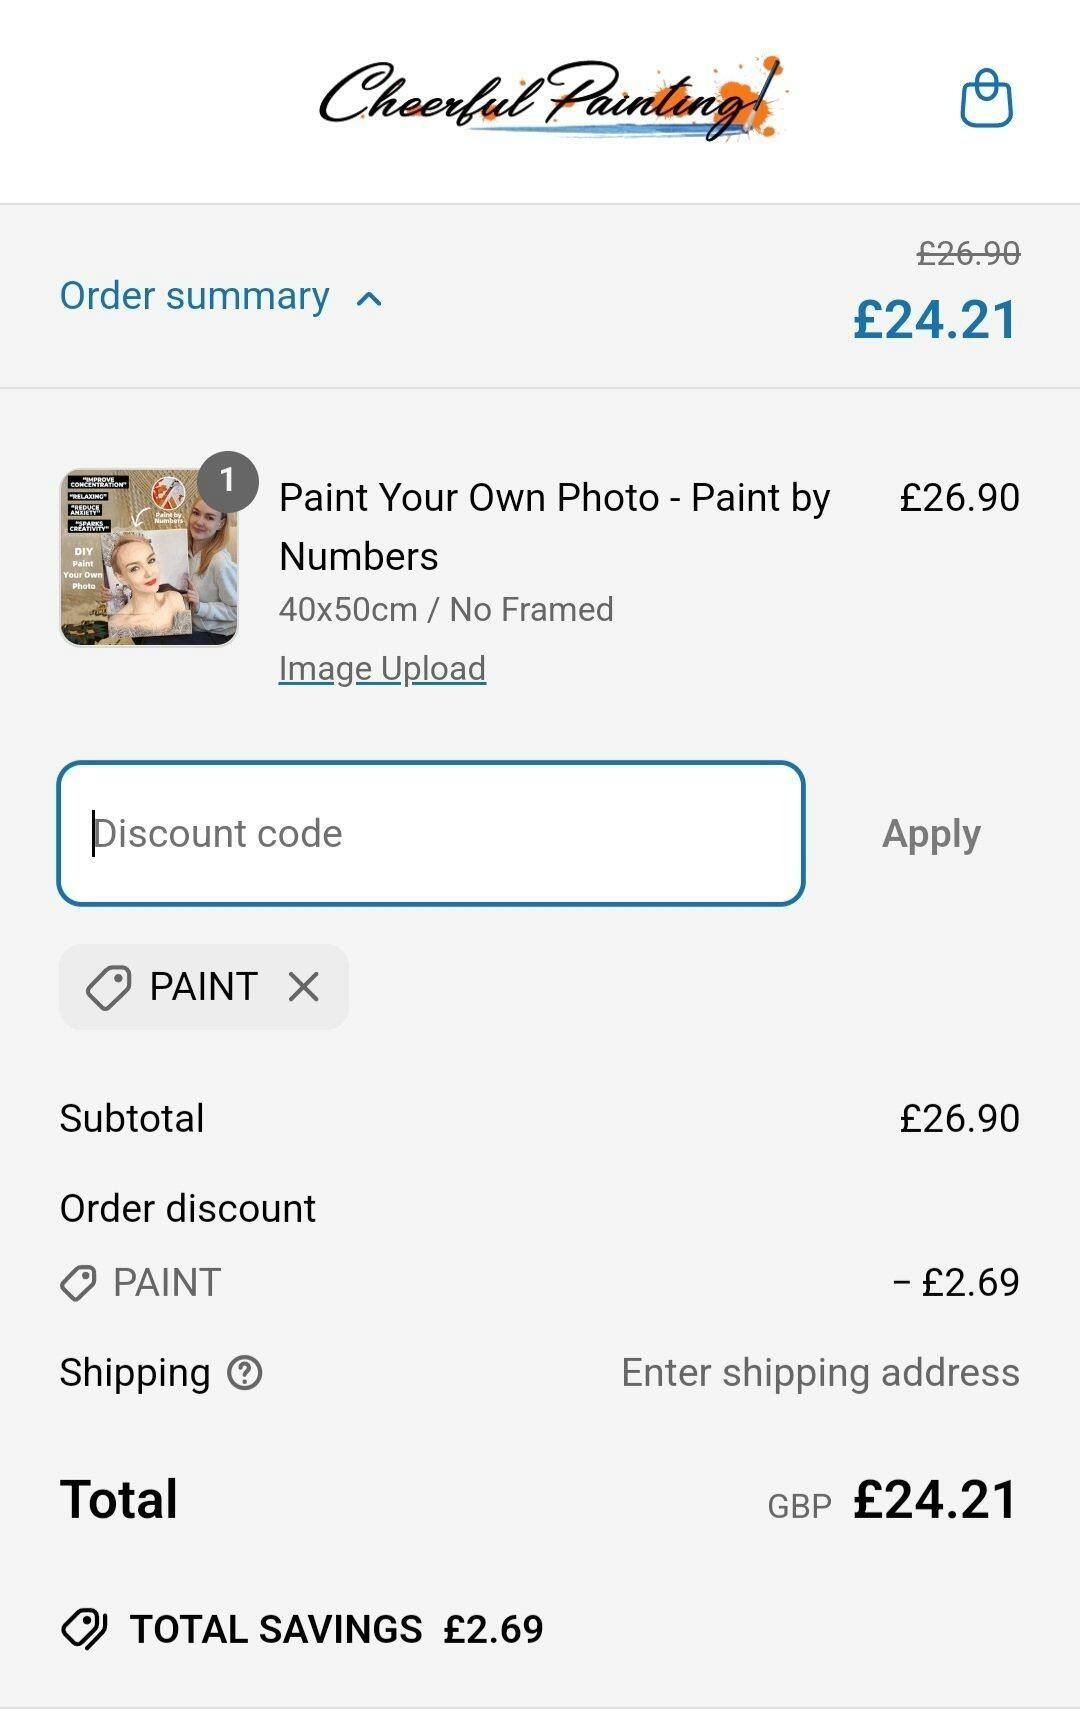The width and height of the screenshot is (1080, 1709).
Task: Focus the Discount code input field
Action: click(x=431, y=834)
